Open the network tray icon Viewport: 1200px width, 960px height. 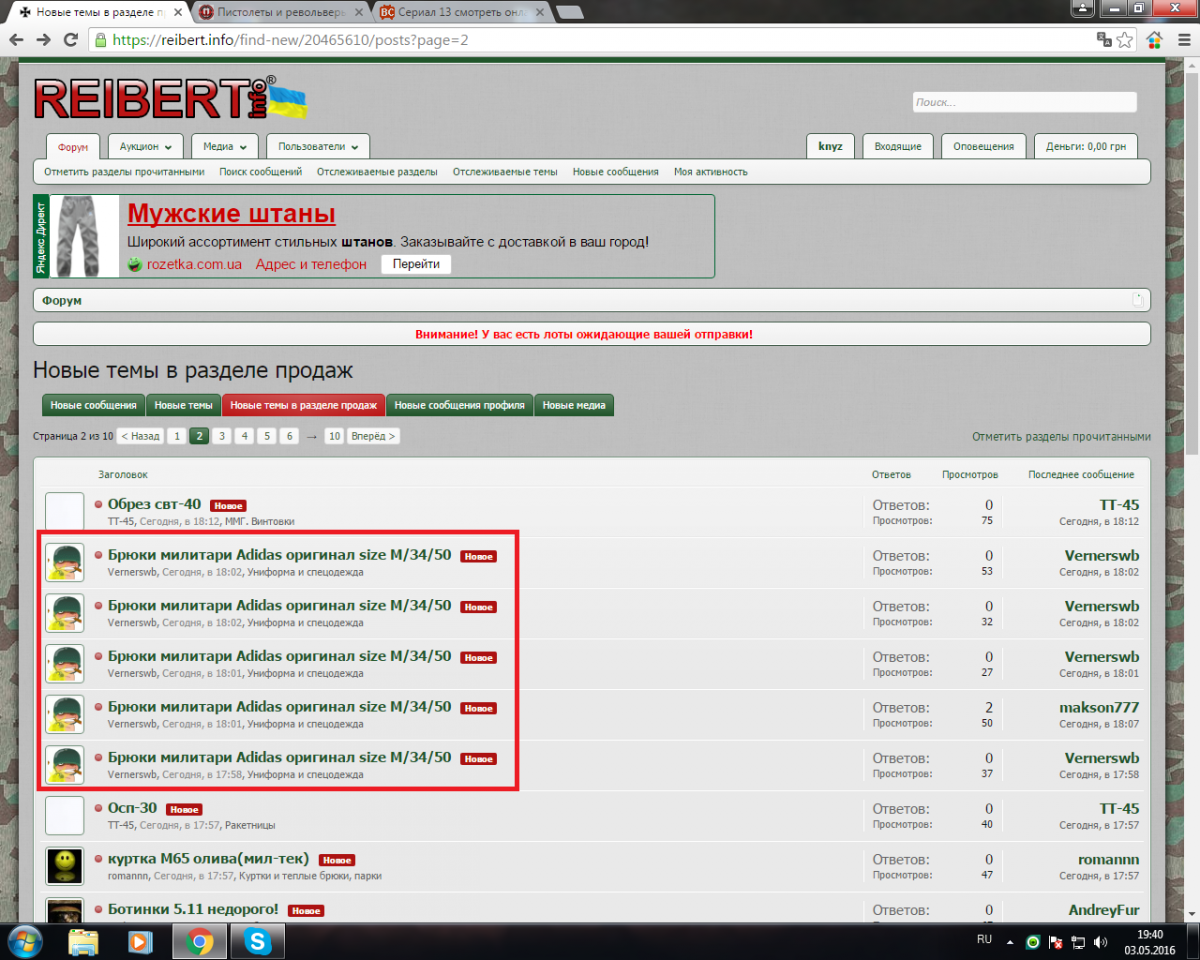pos(1078,942)
